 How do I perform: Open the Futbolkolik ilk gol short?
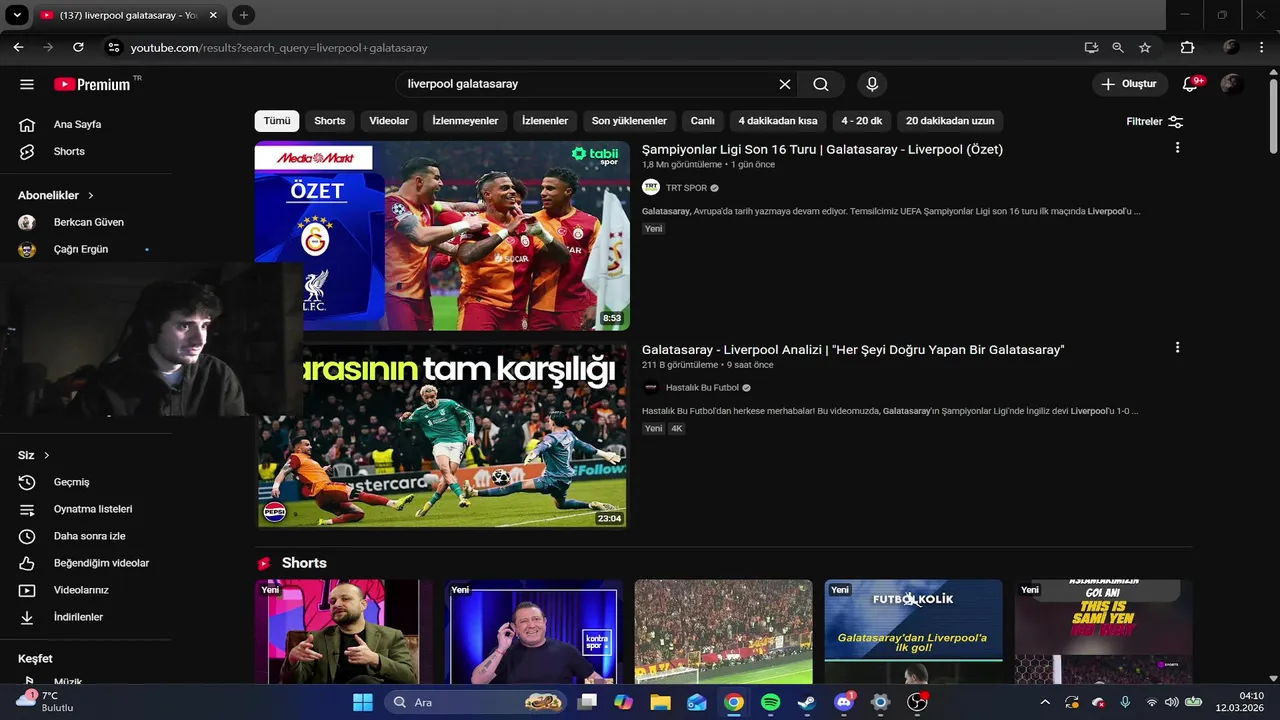(913, 632)
